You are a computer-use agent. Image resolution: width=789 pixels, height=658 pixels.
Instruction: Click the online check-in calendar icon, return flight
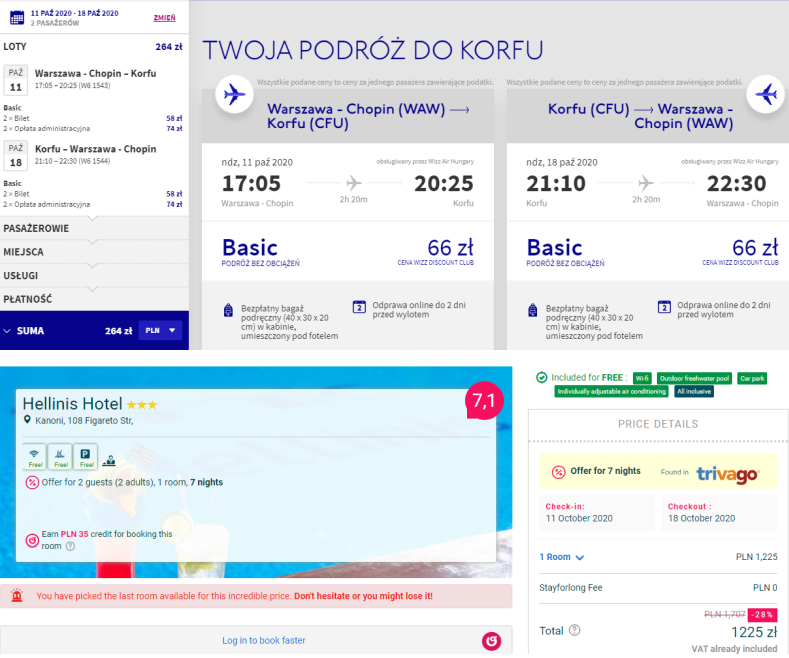(x=664, y=306)
